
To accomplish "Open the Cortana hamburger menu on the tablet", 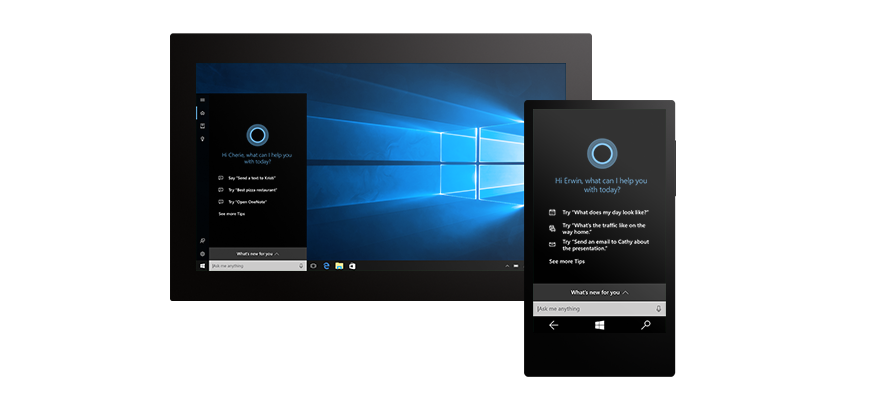I will [203, 100].
